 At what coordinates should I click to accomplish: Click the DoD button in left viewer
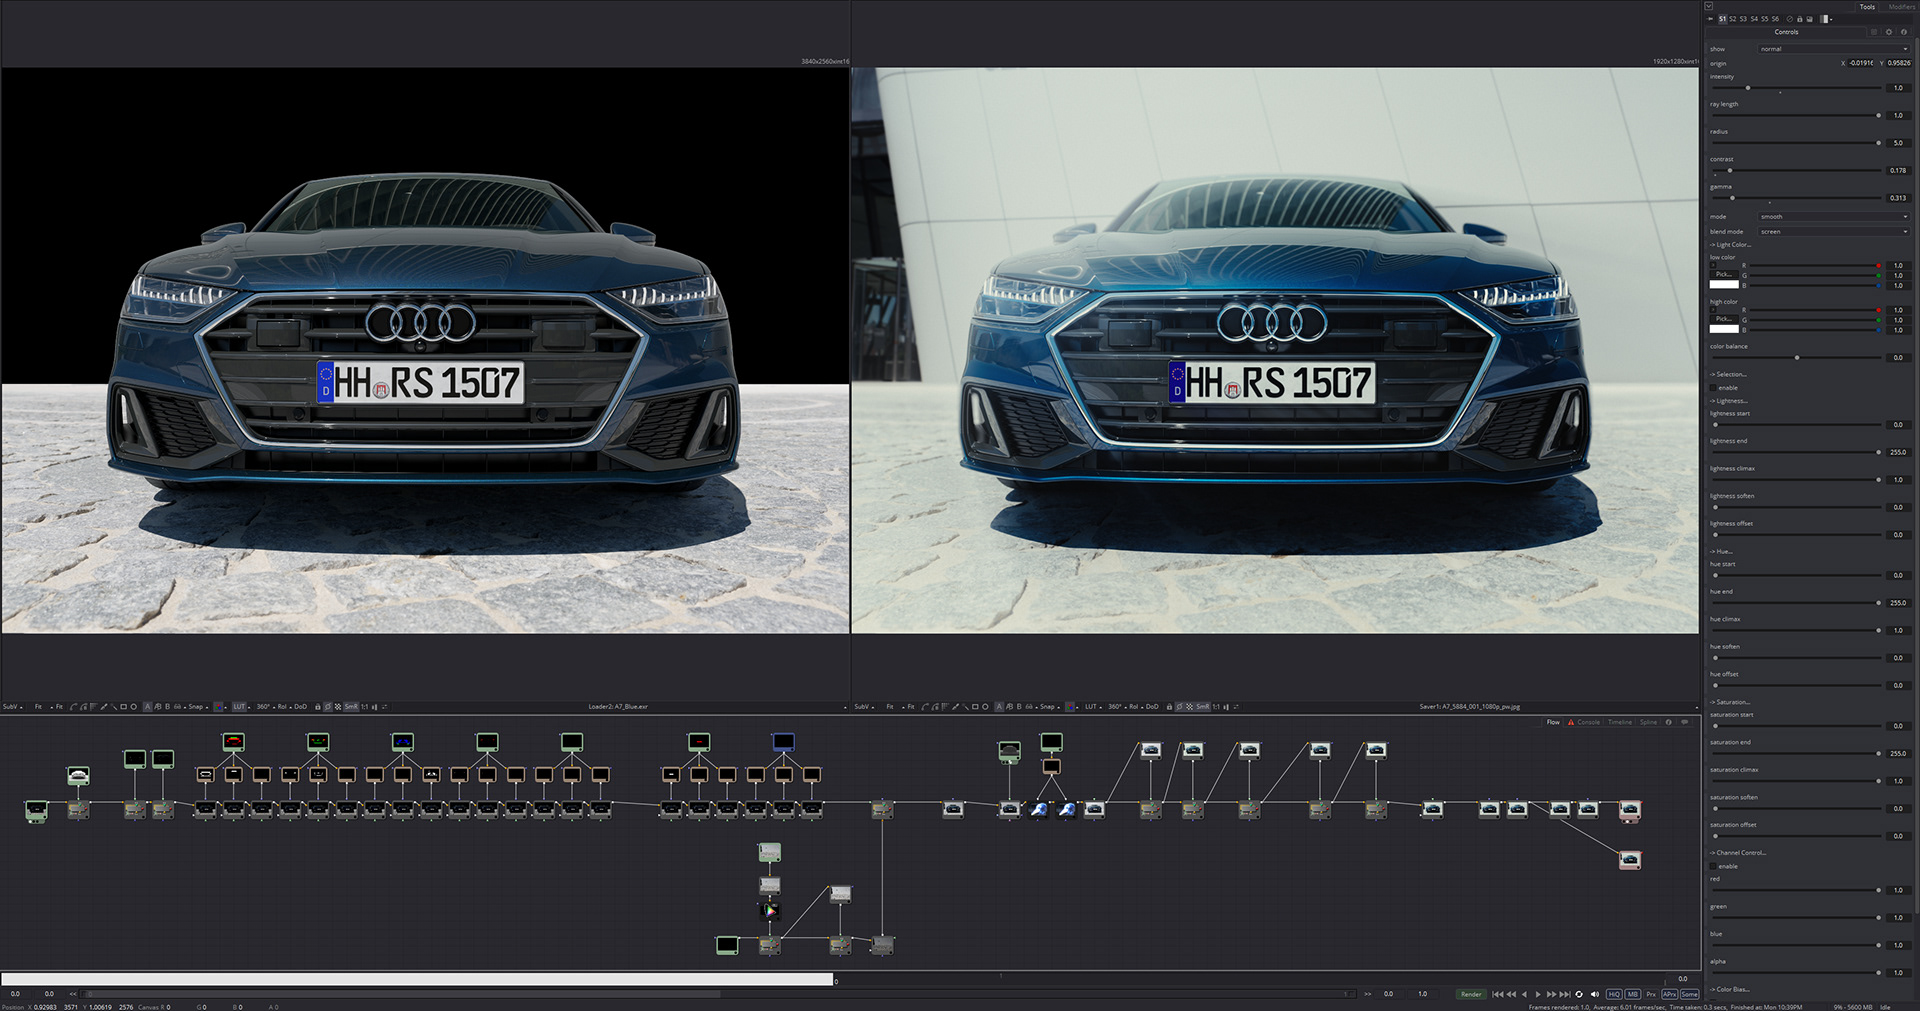coord(300,707)
